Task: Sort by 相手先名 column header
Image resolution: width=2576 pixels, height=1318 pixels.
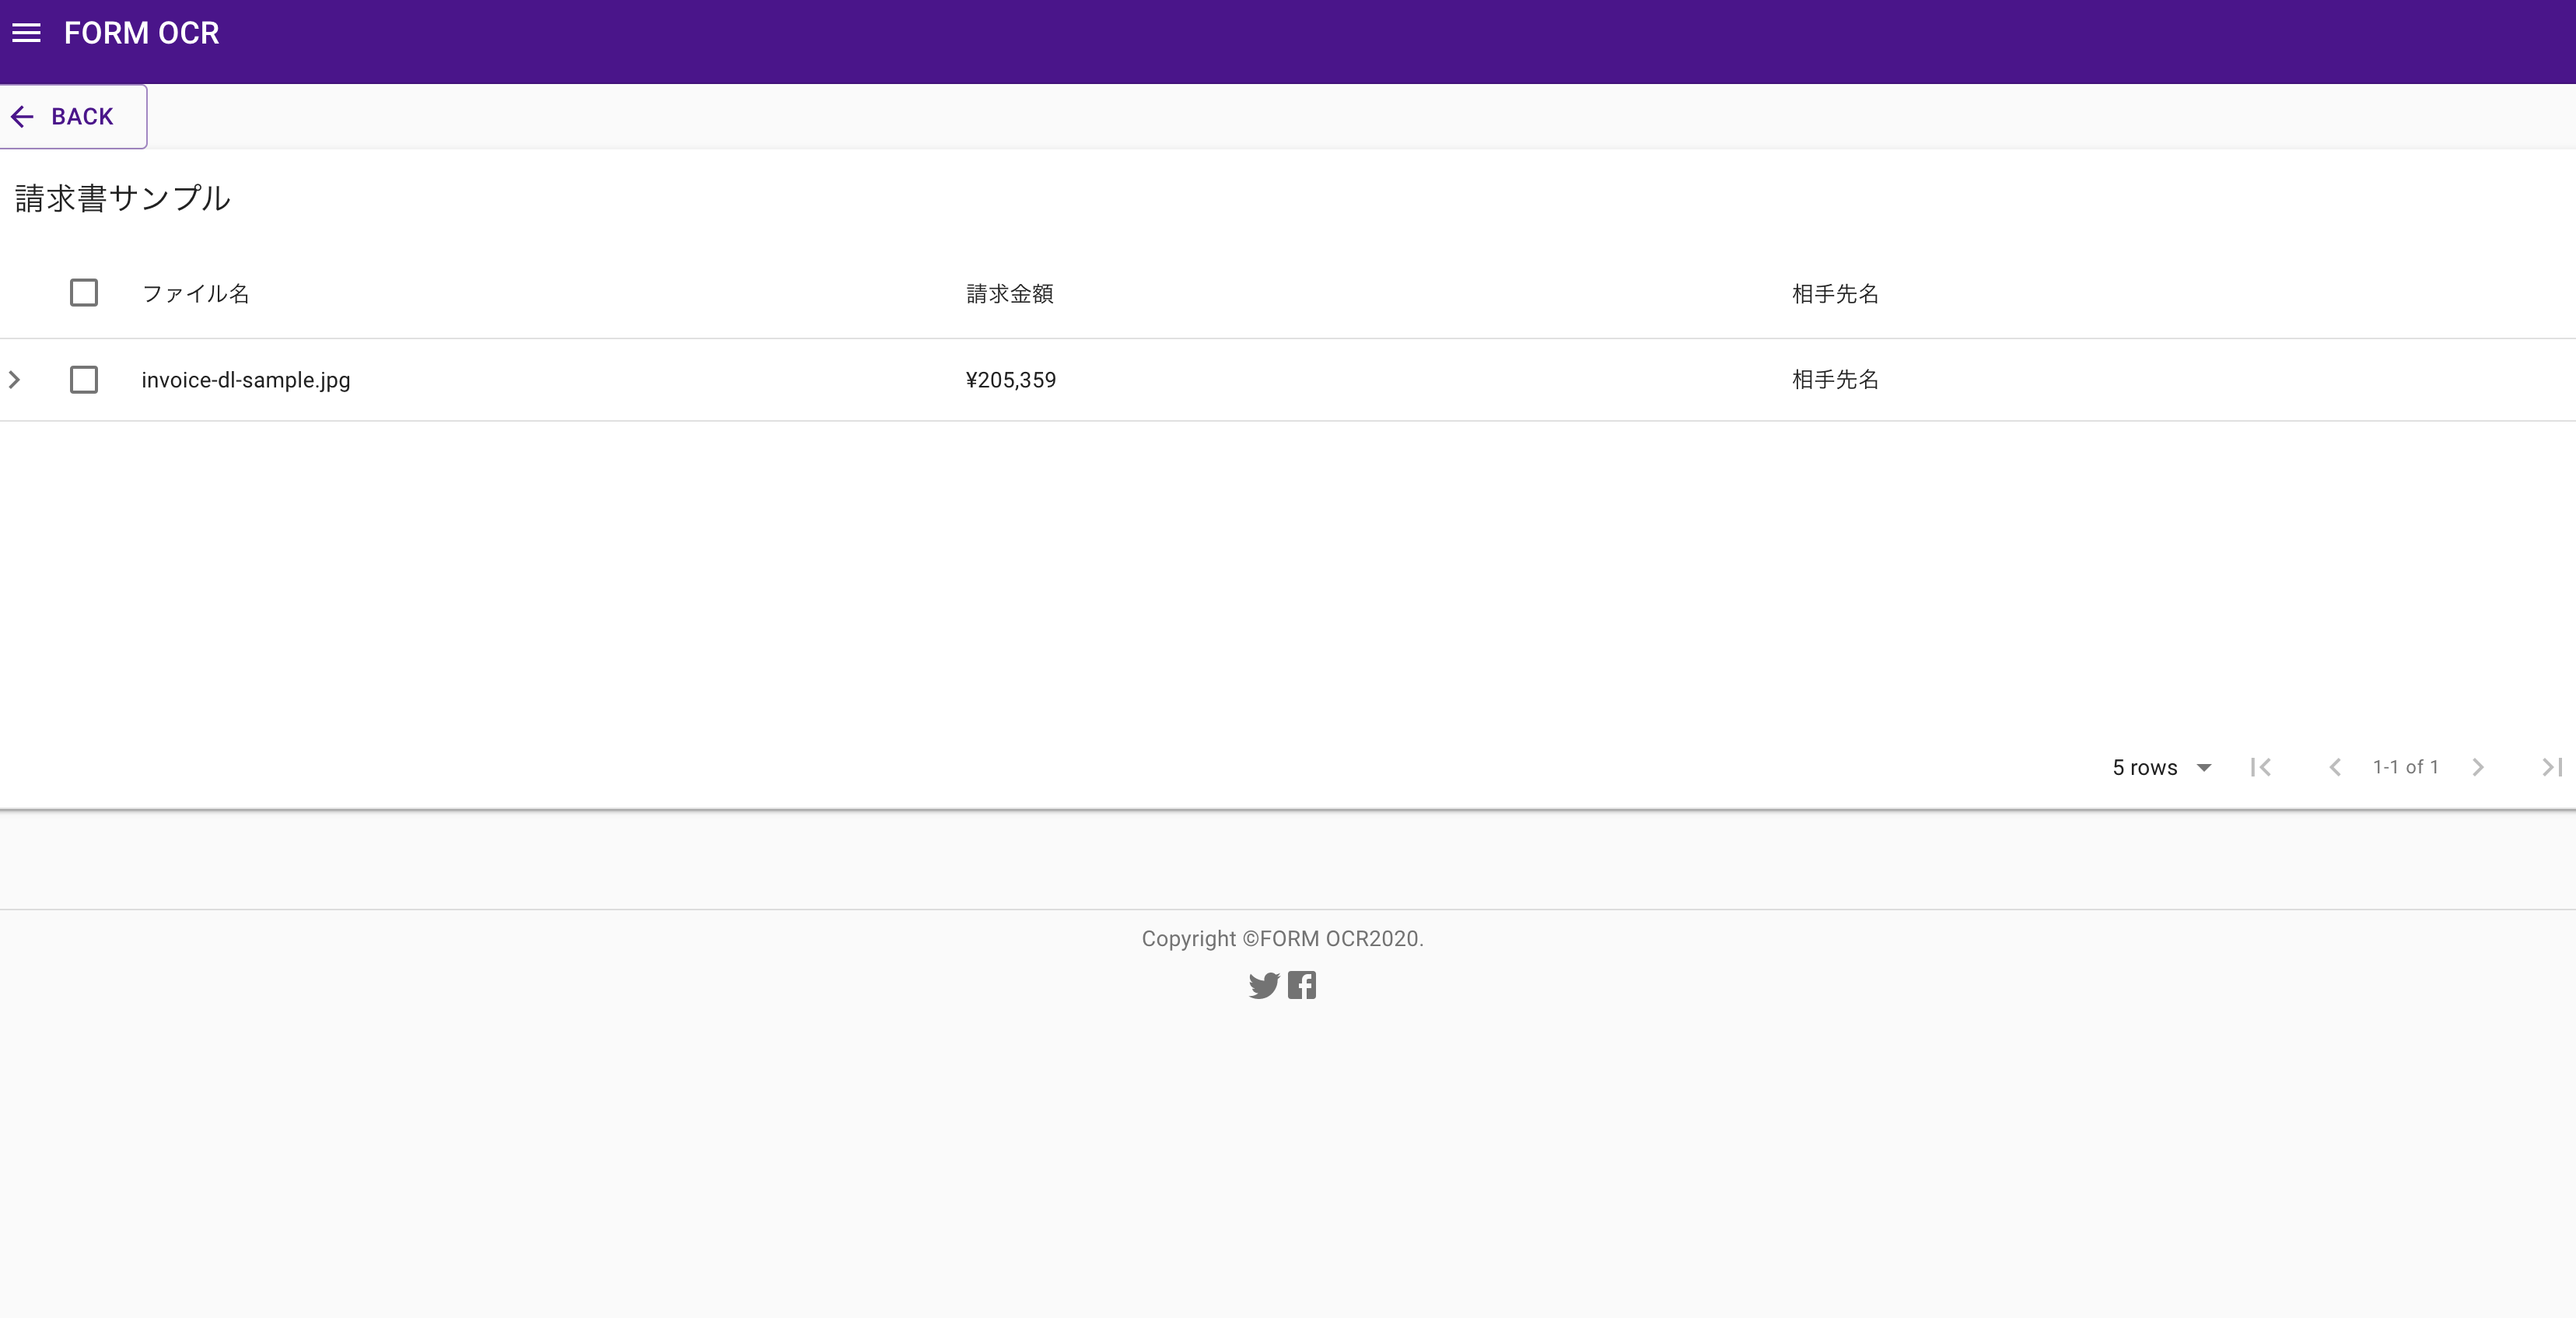Action: [x=1835, y=294]
